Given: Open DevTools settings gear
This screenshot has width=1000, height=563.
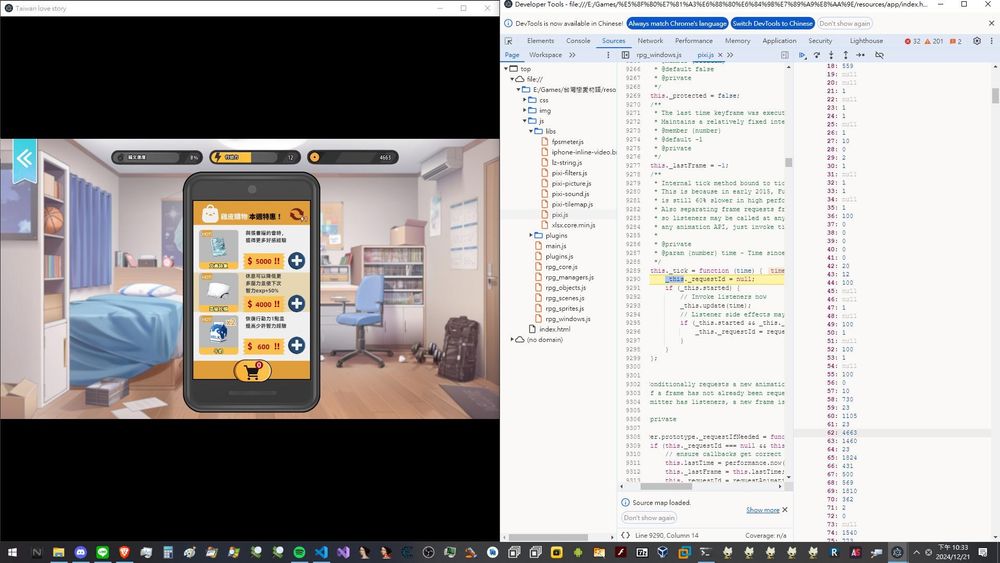Looking at the screenshot, I should click(x=976, y=41).
